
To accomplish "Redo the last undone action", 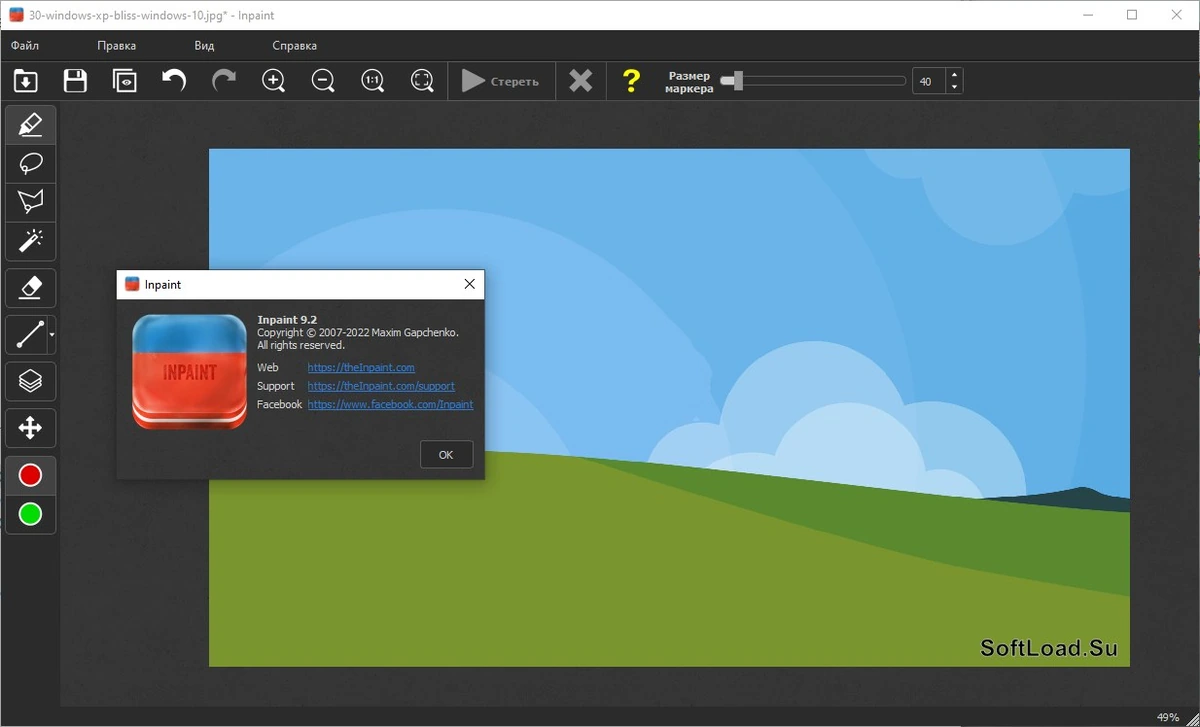I will click(x=224, y=81).
